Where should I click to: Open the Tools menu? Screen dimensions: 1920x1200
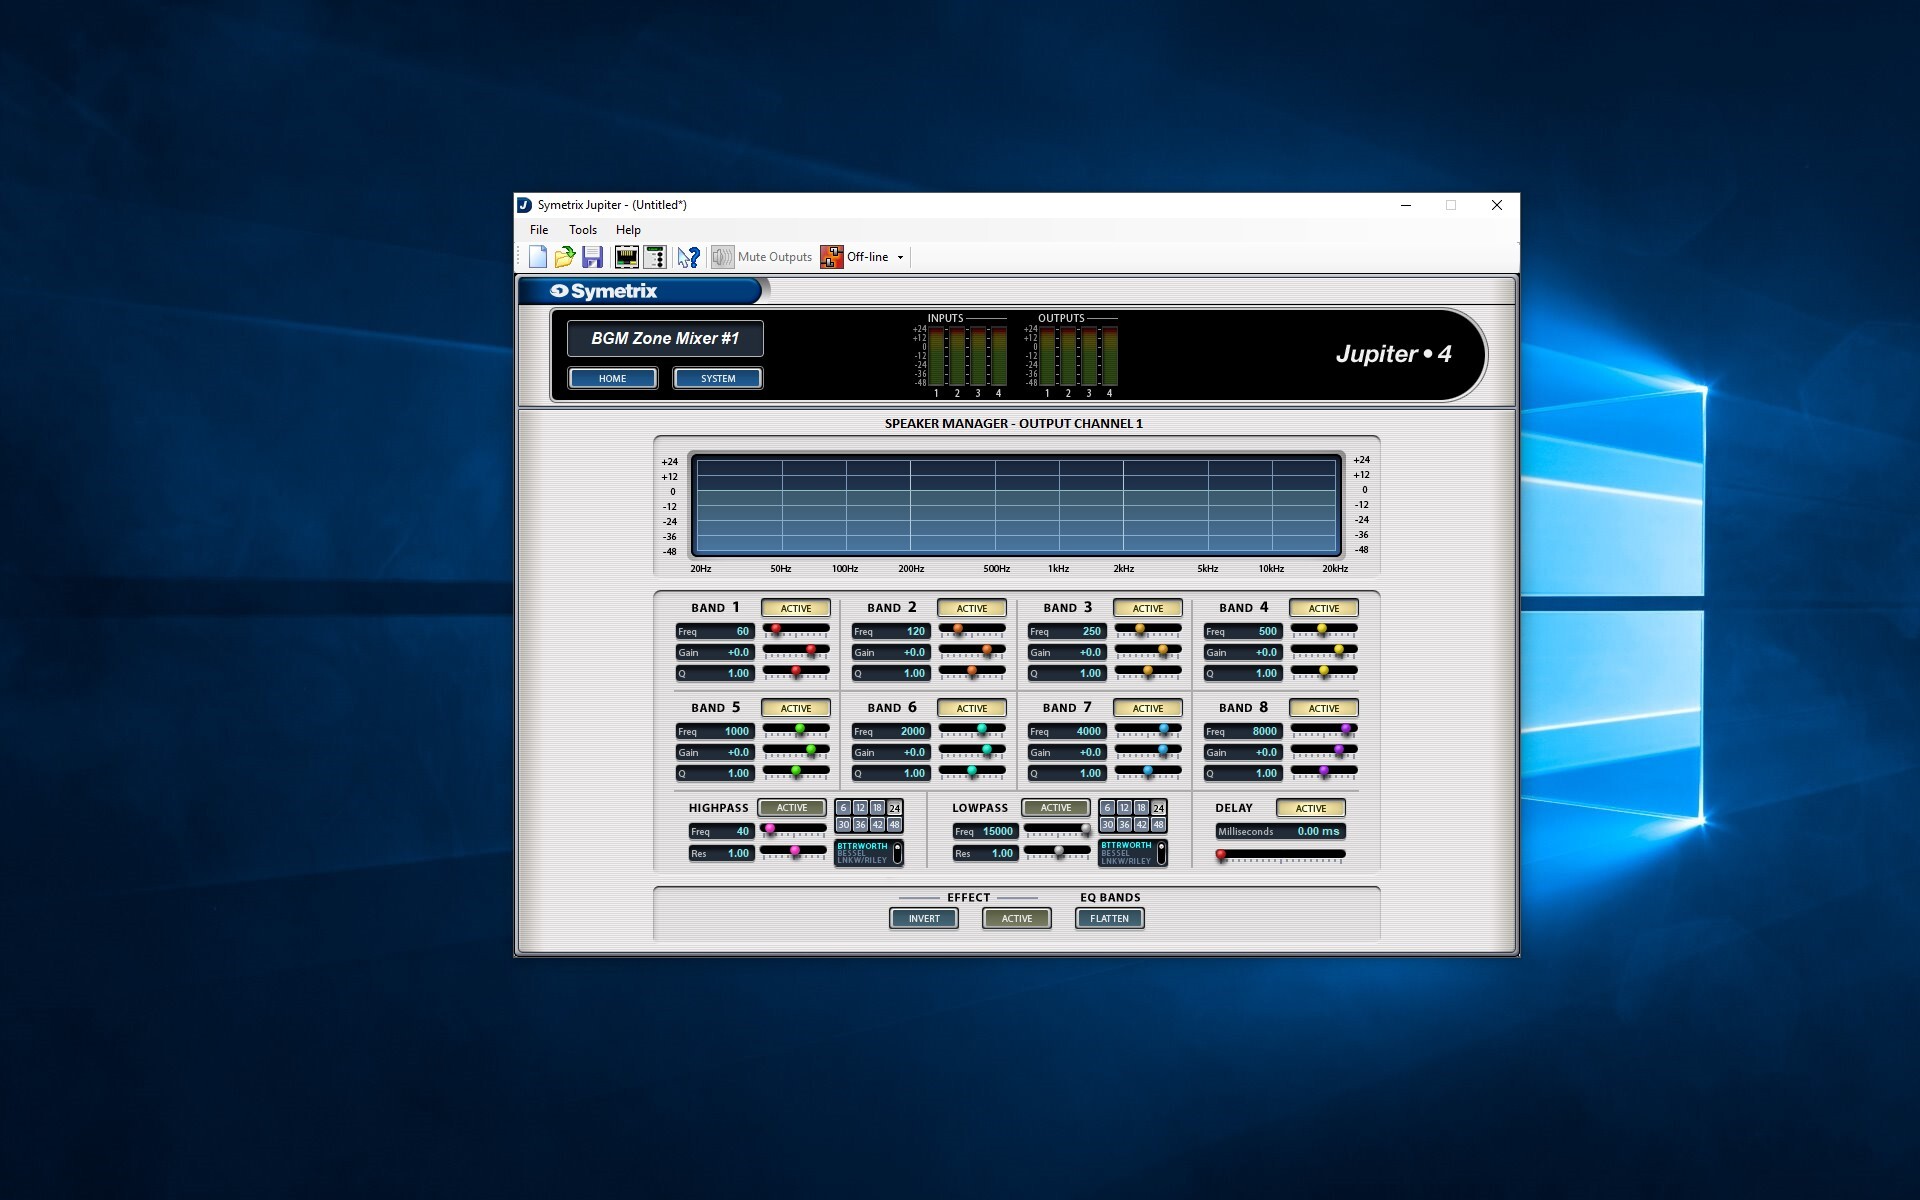582,230
